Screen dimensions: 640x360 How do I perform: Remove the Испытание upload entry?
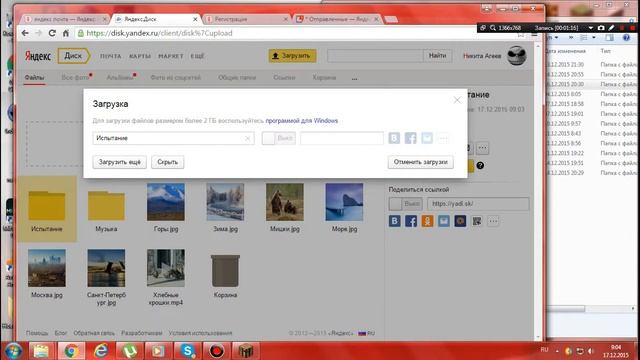point(247,138)
